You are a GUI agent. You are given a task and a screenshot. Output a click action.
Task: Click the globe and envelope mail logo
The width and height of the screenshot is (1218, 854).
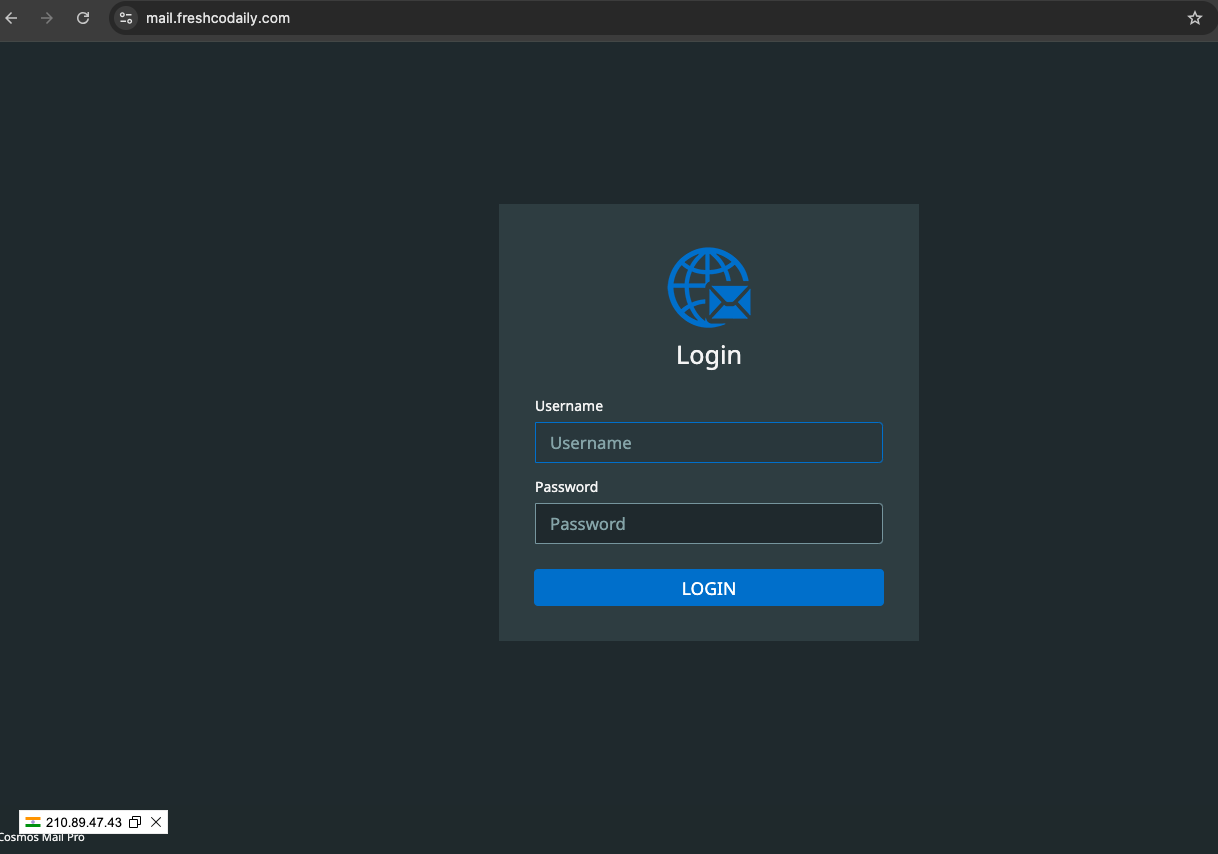(x=709, y=287)
